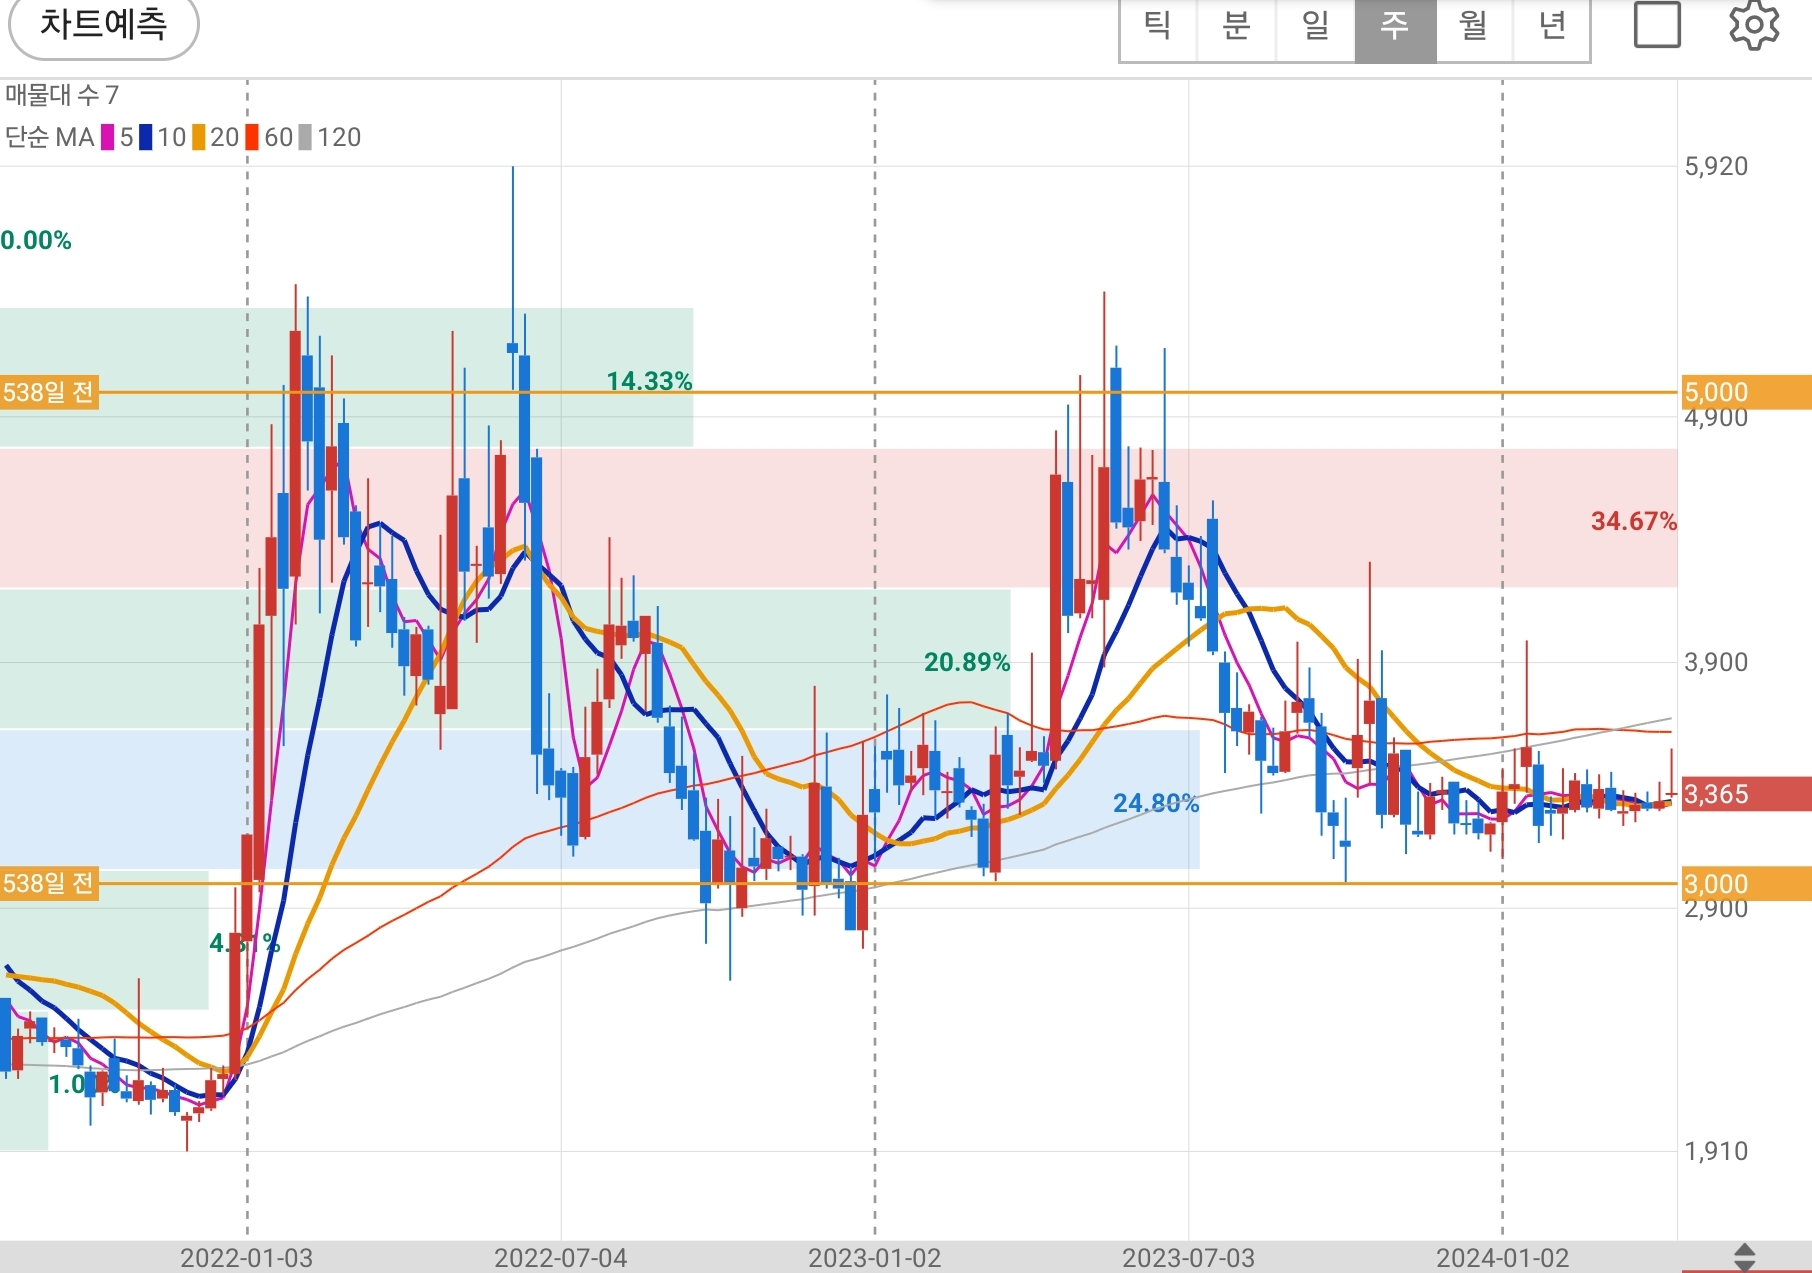
Task: Click the 20.89% volume profile value
Action: pyautogui.click(x=966, y=662)
